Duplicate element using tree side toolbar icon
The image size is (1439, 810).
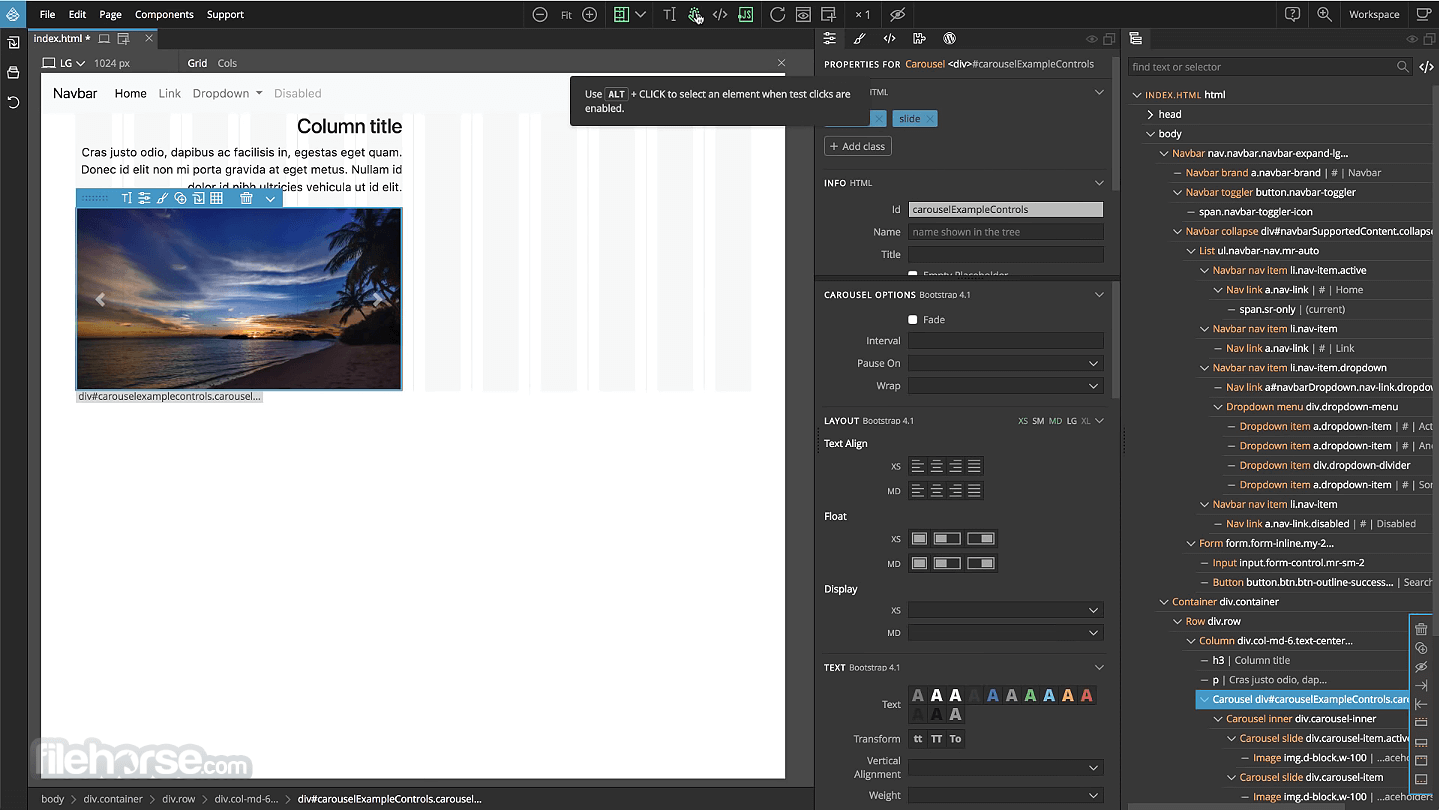1421,648
